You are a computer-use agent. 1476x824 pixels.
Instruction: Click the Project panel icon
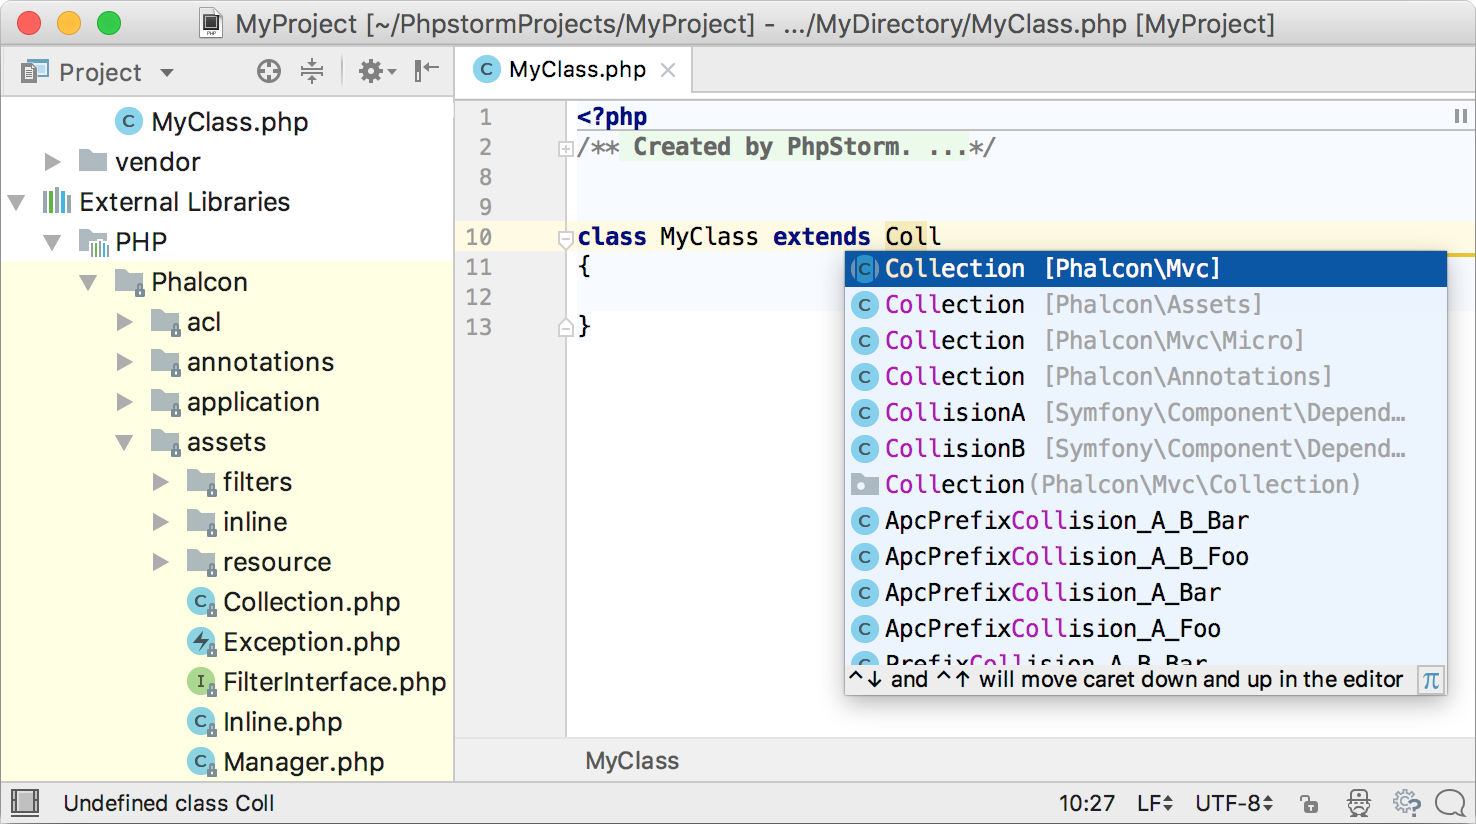(x=35, y=72)
